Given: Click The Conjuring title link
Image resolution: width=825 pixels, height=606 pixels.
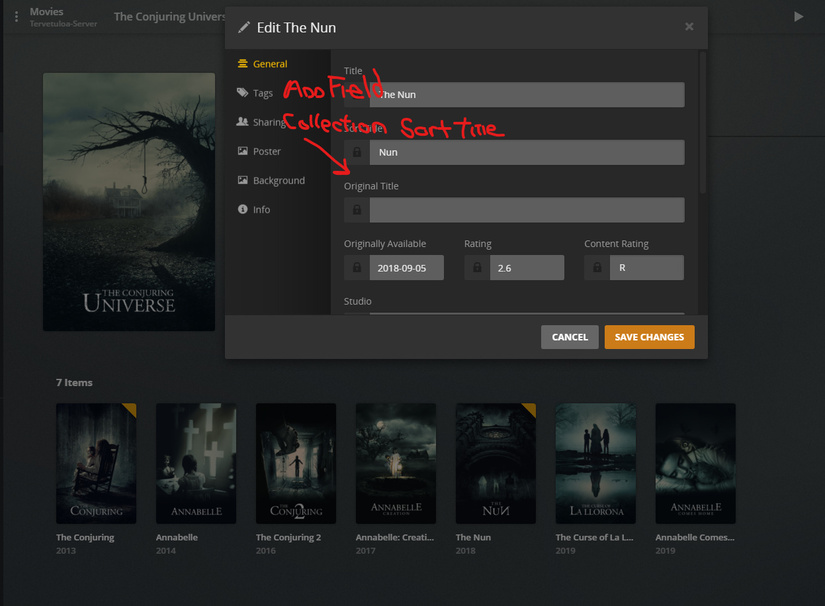Looking at the screenshot, I should click(85, 538).
